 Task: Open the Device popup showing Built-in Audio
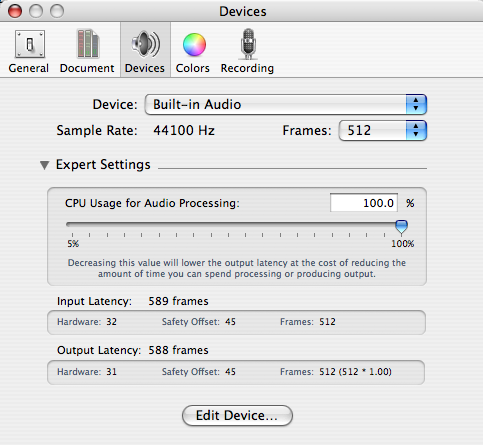[286, 105]
